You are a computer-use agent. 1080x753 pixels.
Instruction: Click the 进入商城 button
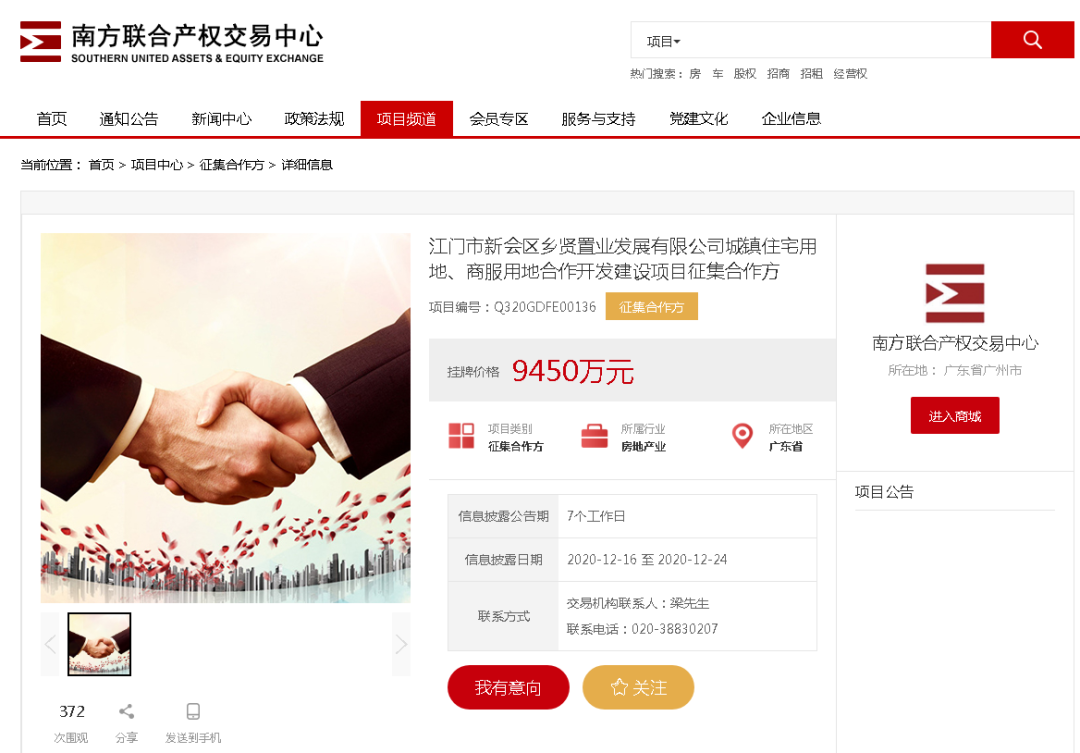coord(955,415)
